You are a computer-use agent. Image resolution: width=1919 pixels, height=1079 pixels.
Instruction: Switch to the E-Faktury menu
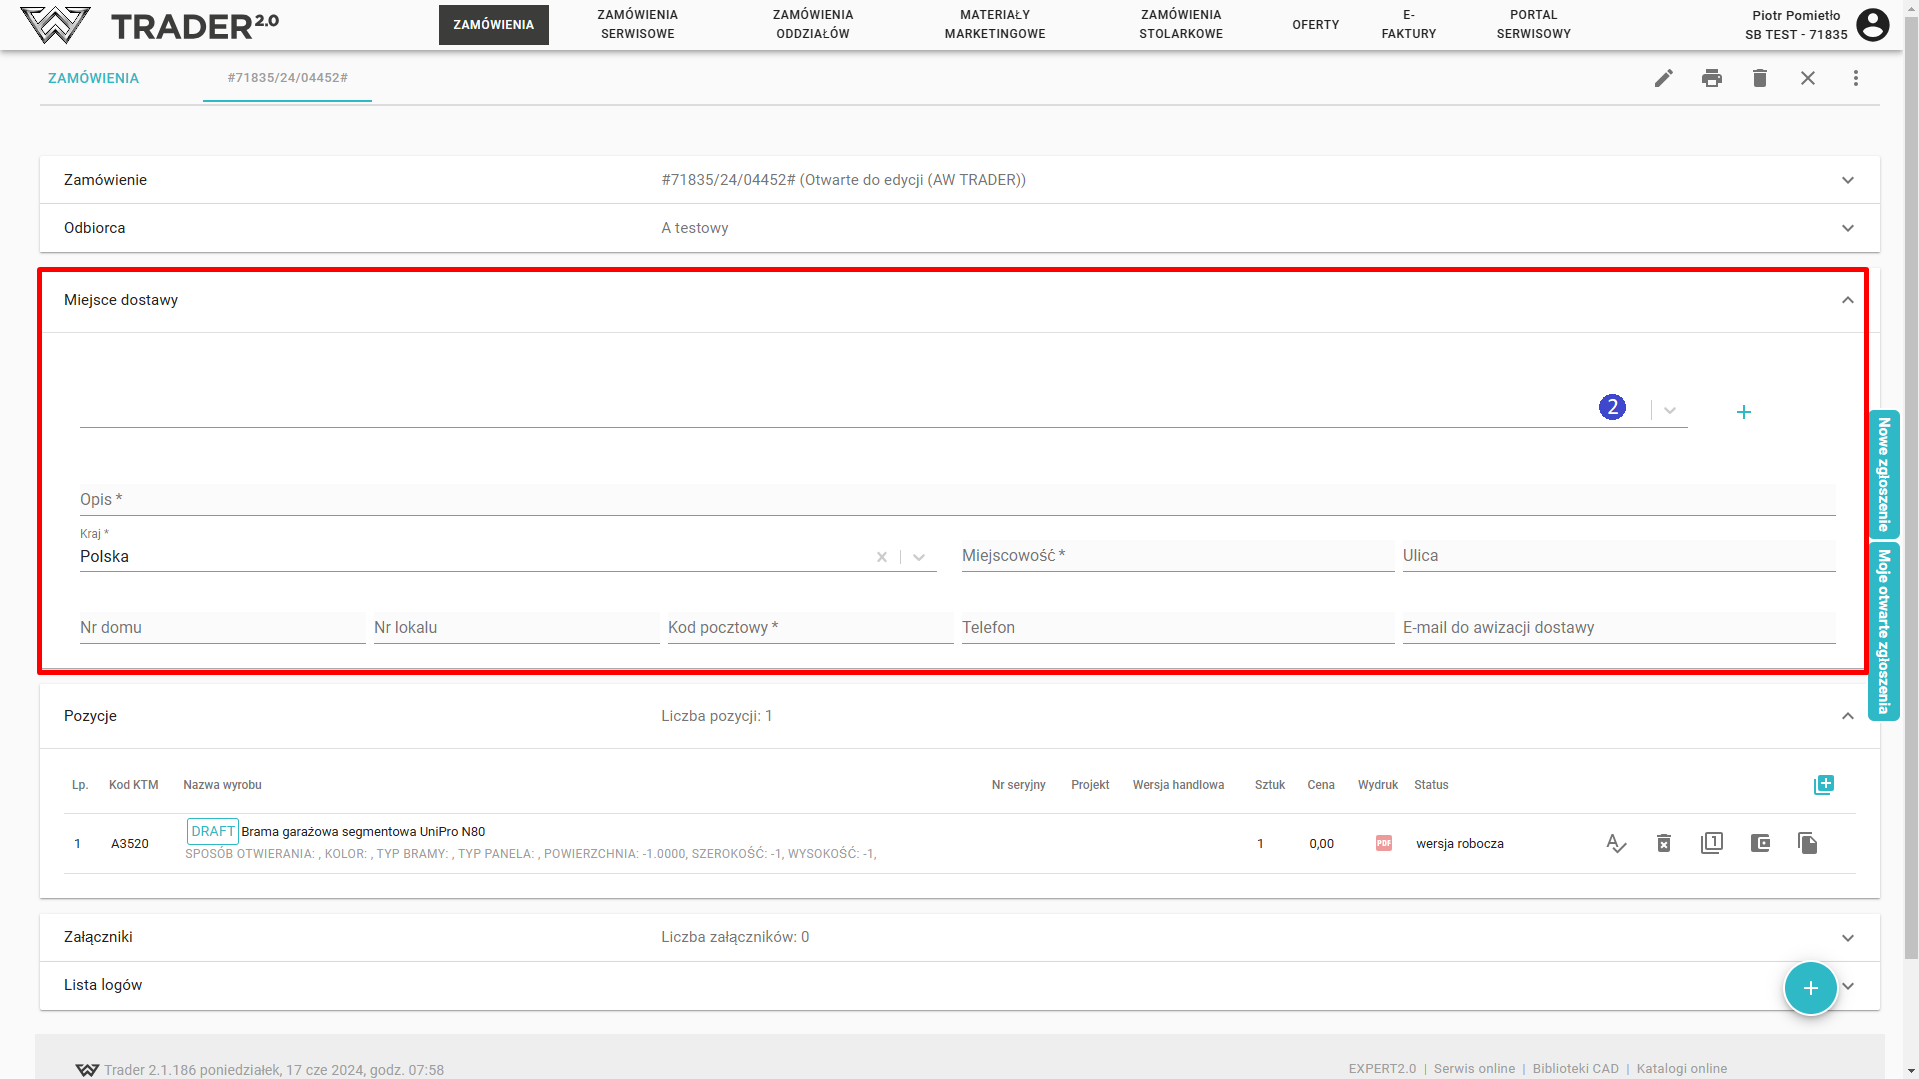coord(1408,25)
